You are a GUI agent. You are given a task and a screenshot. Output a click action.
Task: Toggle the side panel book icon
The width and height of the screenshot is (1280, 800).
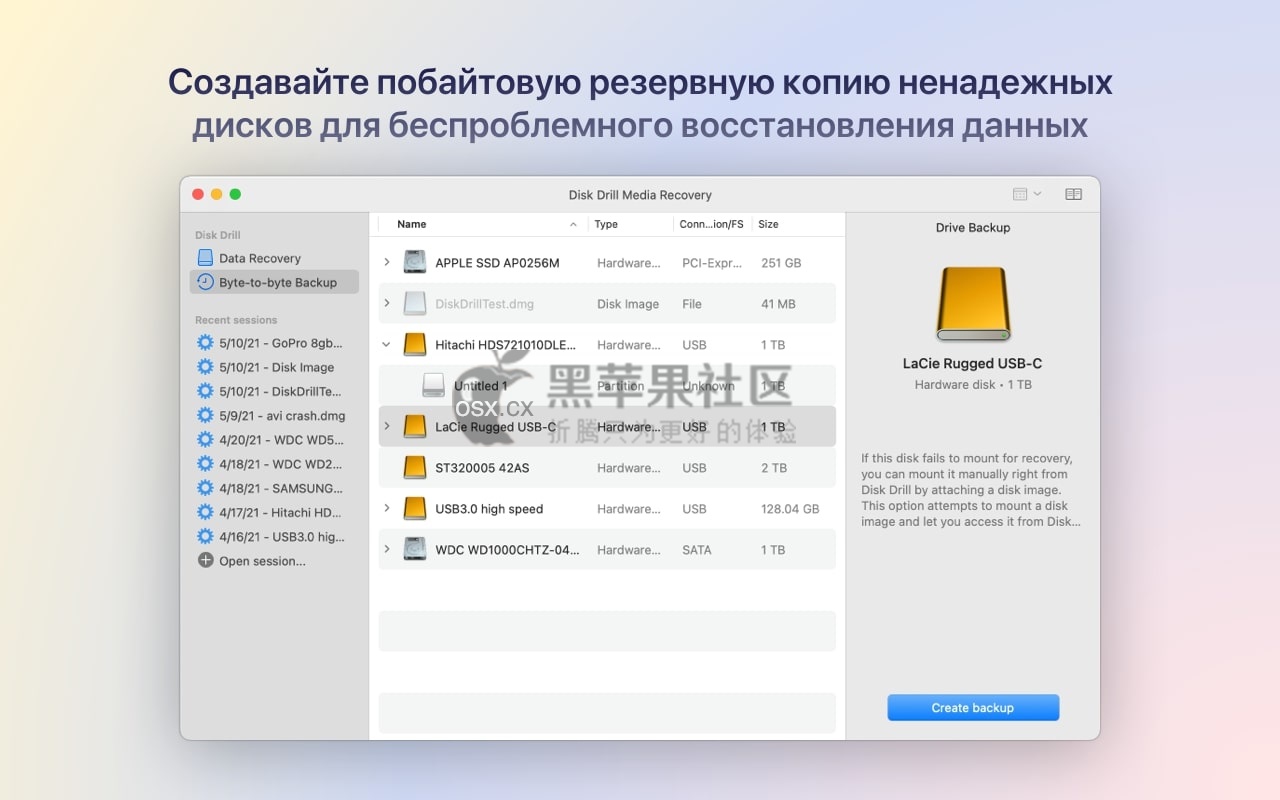[1073, 194]
